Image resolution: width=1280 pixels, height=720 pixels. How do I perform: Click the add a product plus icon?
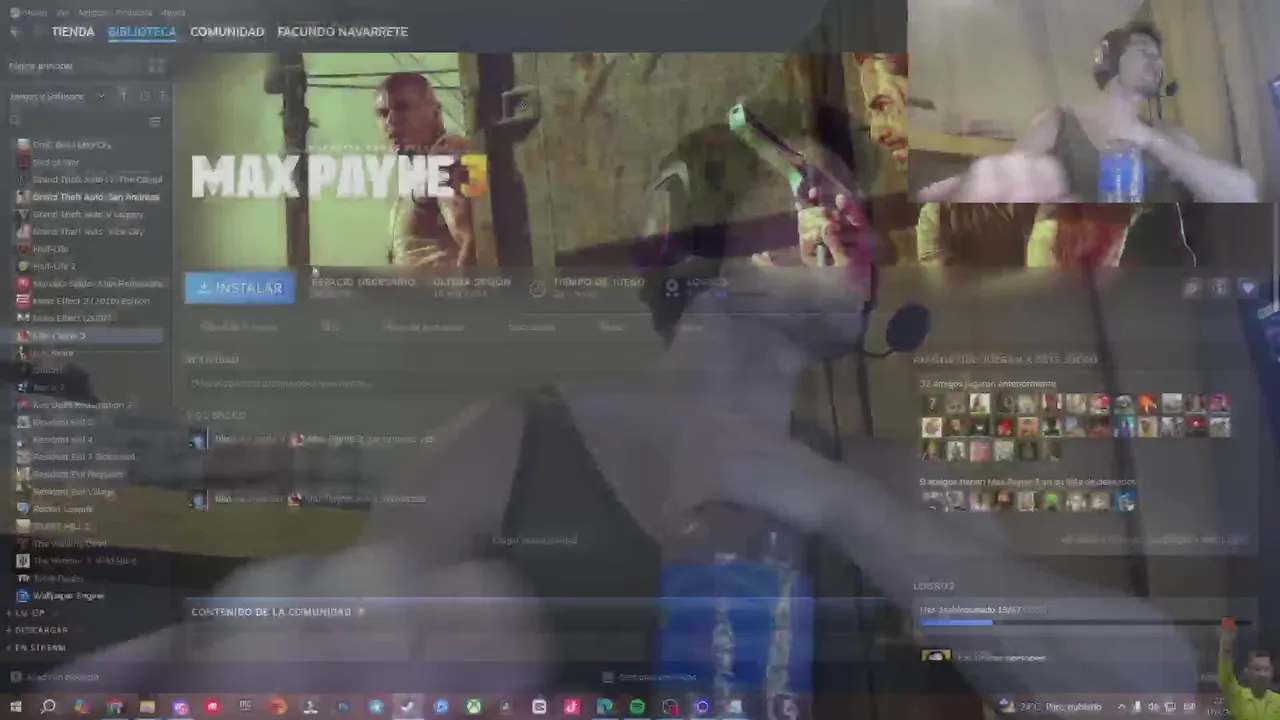tap(16, 677)
